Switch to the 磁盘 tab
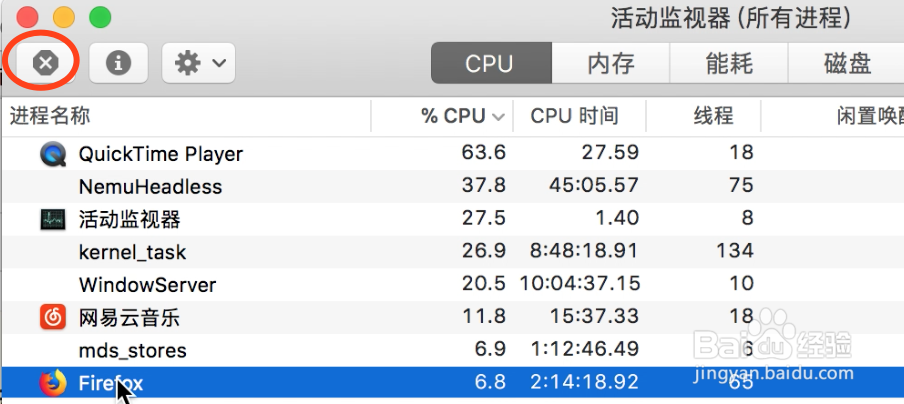904x404 pixels. (x=847, y=64)
